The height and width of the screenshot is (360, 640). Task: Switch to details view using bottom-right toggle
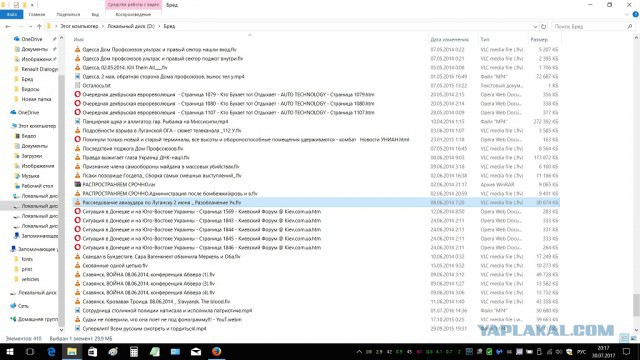624,338
